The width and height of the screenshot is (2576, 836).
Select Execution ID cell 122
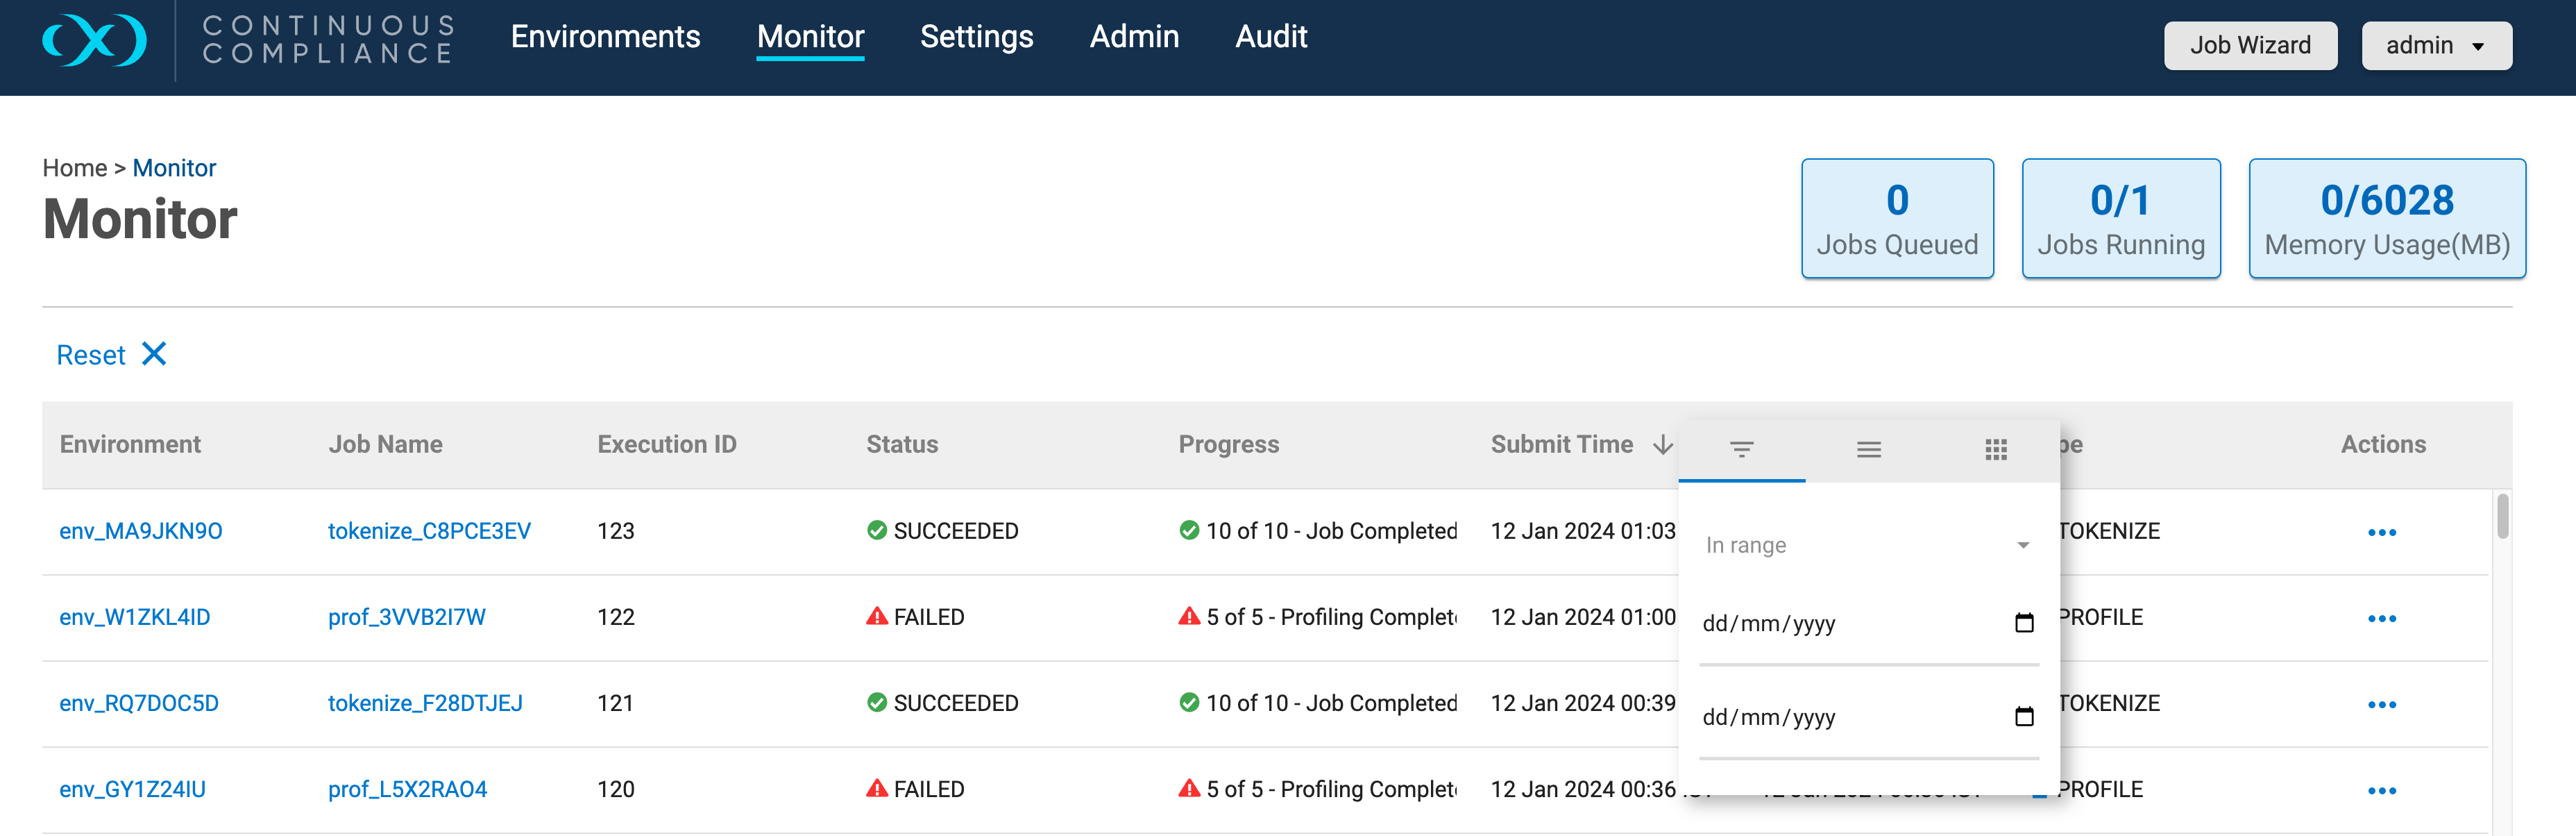point(616,617)
